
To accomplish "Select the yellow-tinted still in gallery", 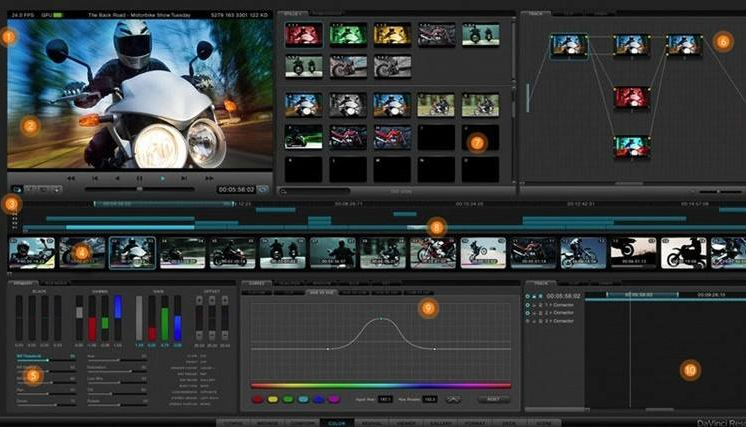I will [392, 35].
